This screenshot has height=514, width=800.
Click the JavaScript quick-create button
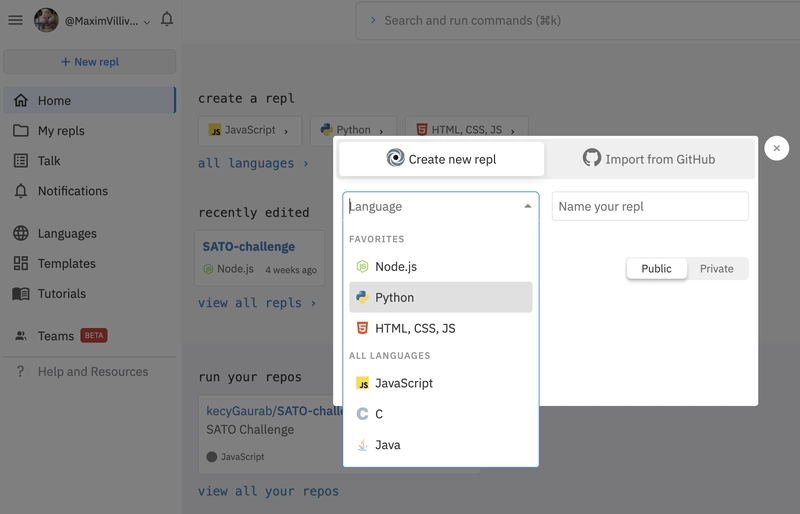(250, 131)
